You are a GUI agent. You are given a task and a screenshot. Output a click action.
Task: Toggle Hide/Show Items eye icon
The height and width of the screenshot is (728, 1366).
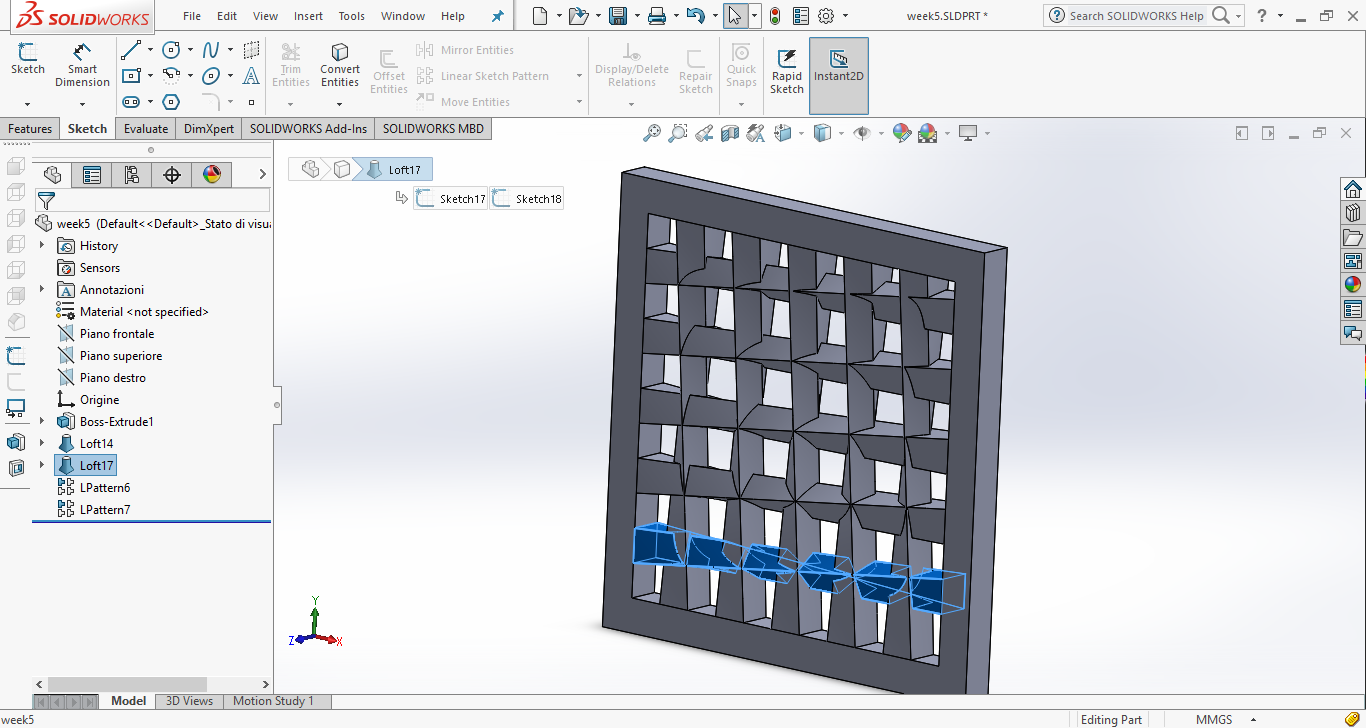862,132
